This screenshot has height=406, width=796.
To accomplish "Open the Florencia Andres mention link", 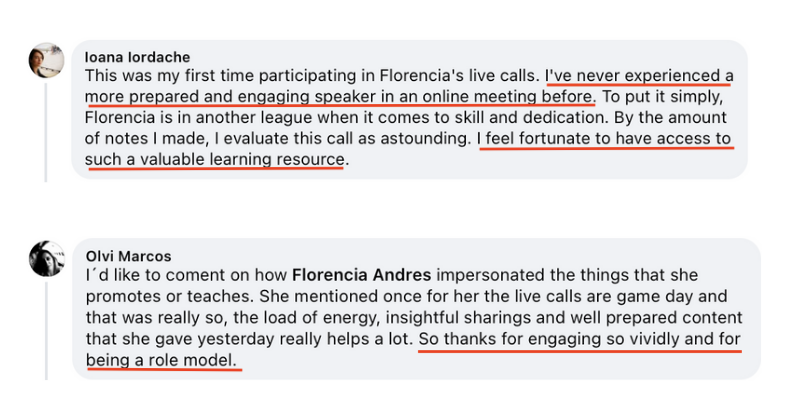I will [x=361, y=275].
